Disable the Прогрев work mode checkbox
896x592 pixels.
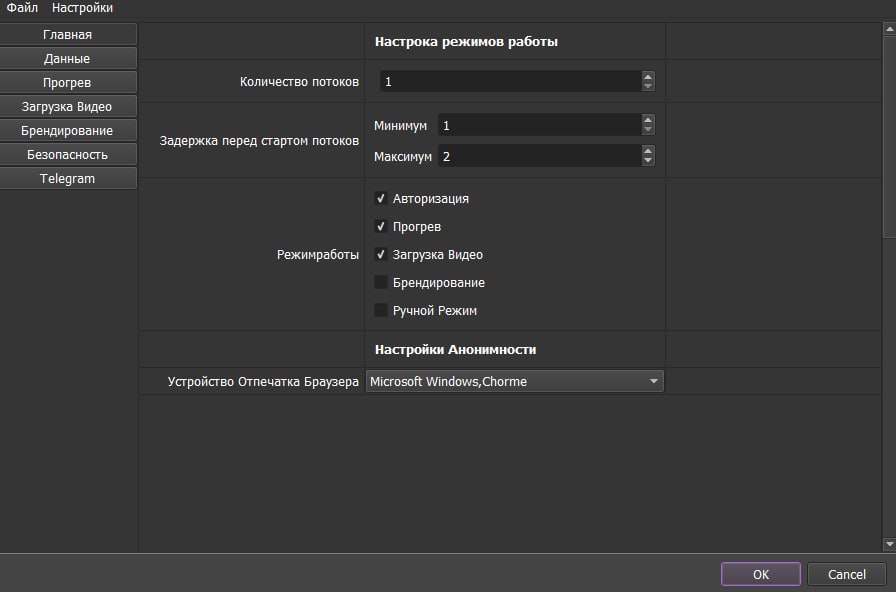pyautogui.click(x=381, y=227)
